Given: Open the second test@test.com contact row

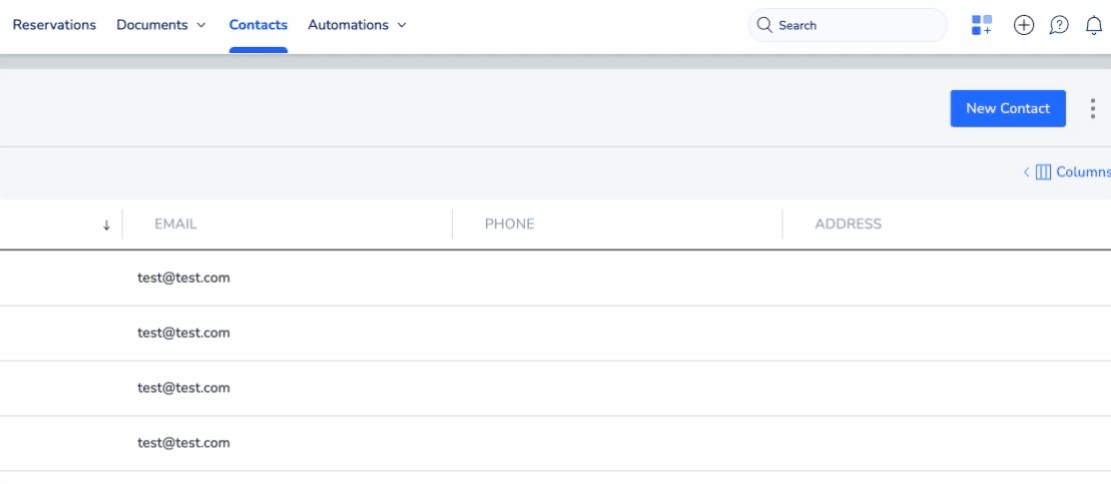Looking at the screenshot, I should coord(184,333).
